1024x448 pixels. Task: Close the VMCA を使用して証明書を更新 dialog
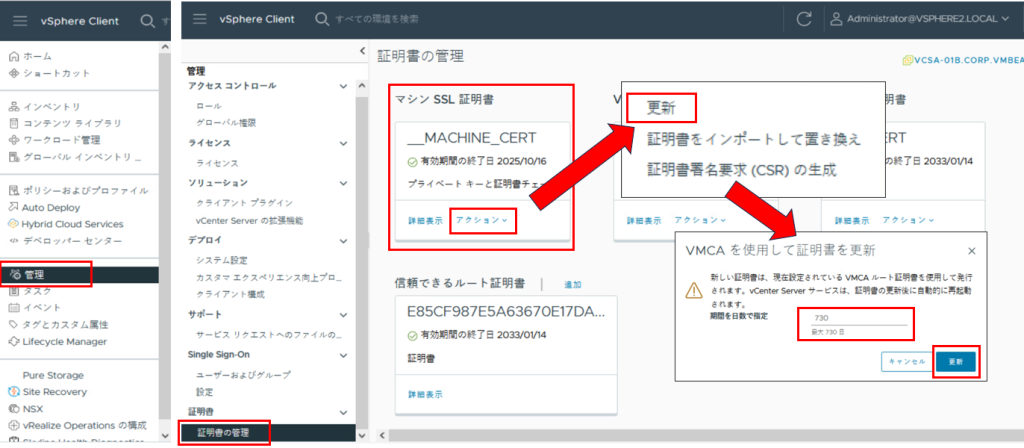coord(971,251)
